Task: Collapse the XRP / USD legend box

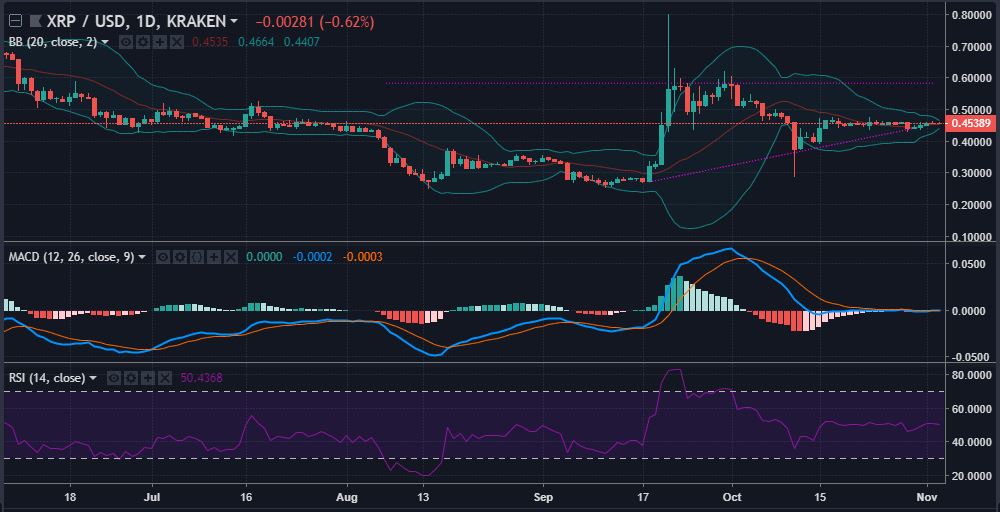Action: (x=15, y=21)
